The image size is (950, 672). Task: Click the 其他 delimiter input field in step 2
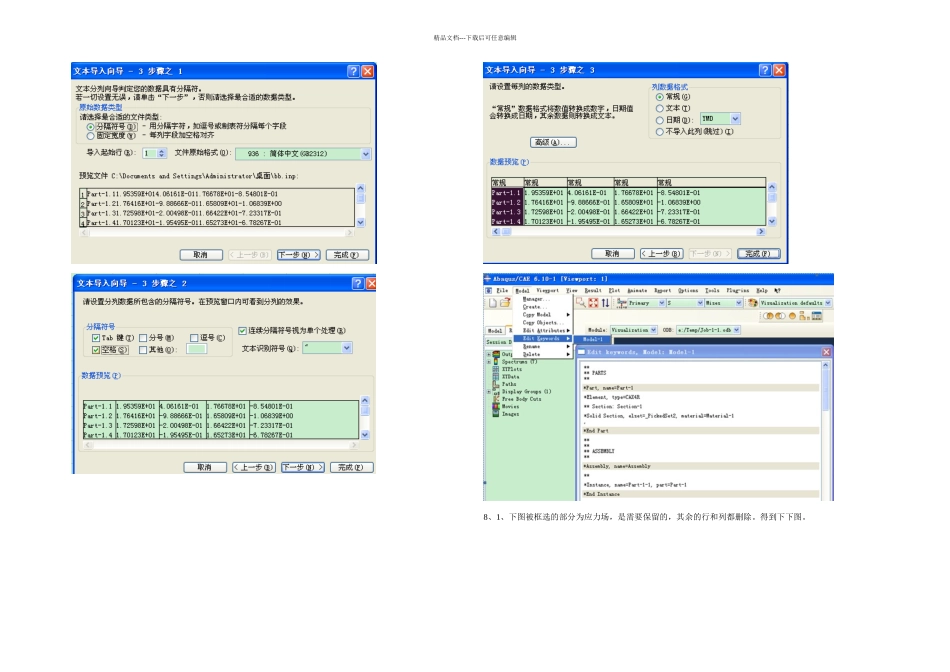[196, 349]
